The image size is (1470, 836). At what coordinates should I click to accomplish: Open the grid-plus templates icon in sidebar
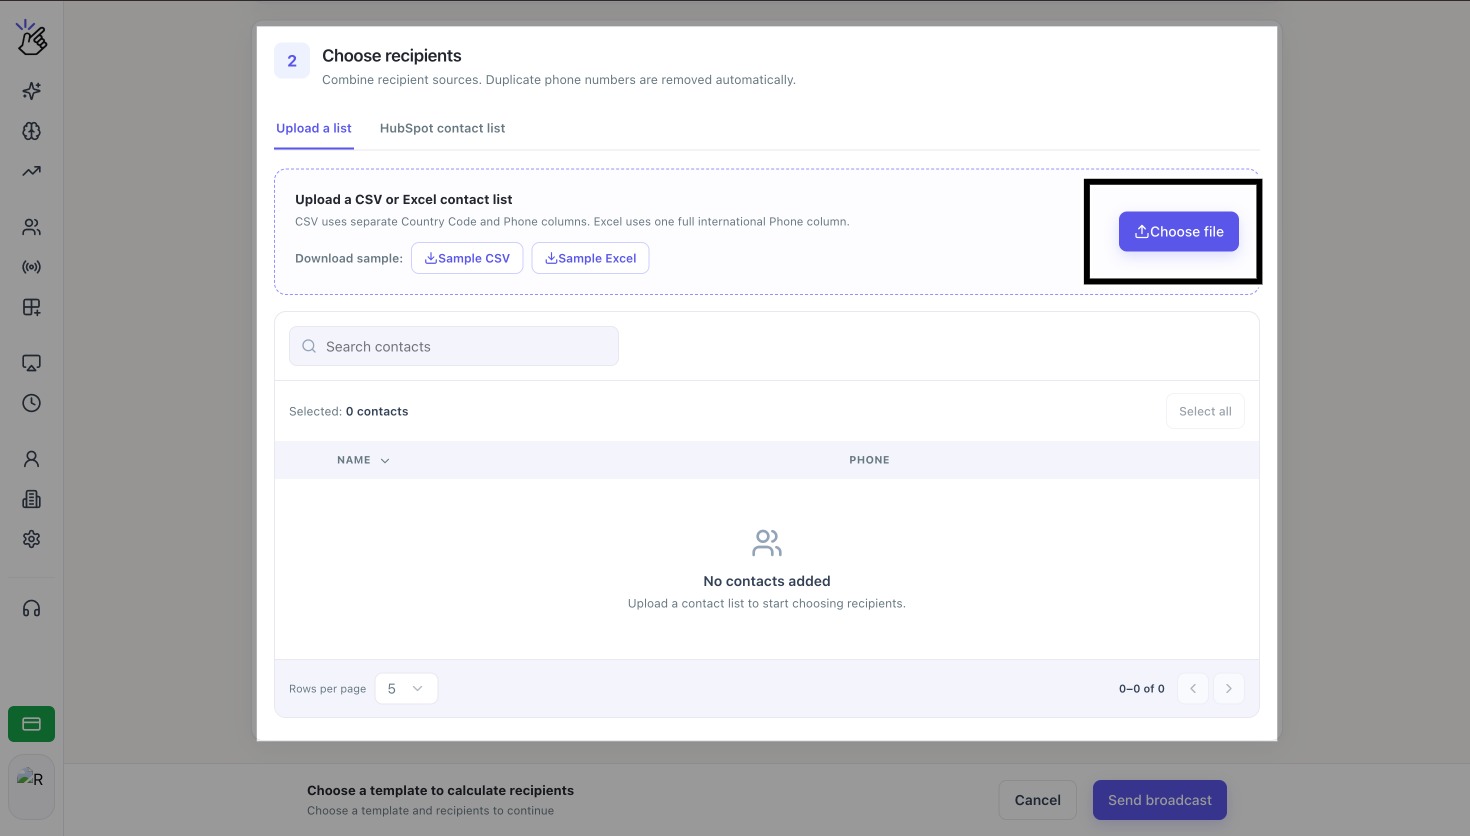point(32,307)
